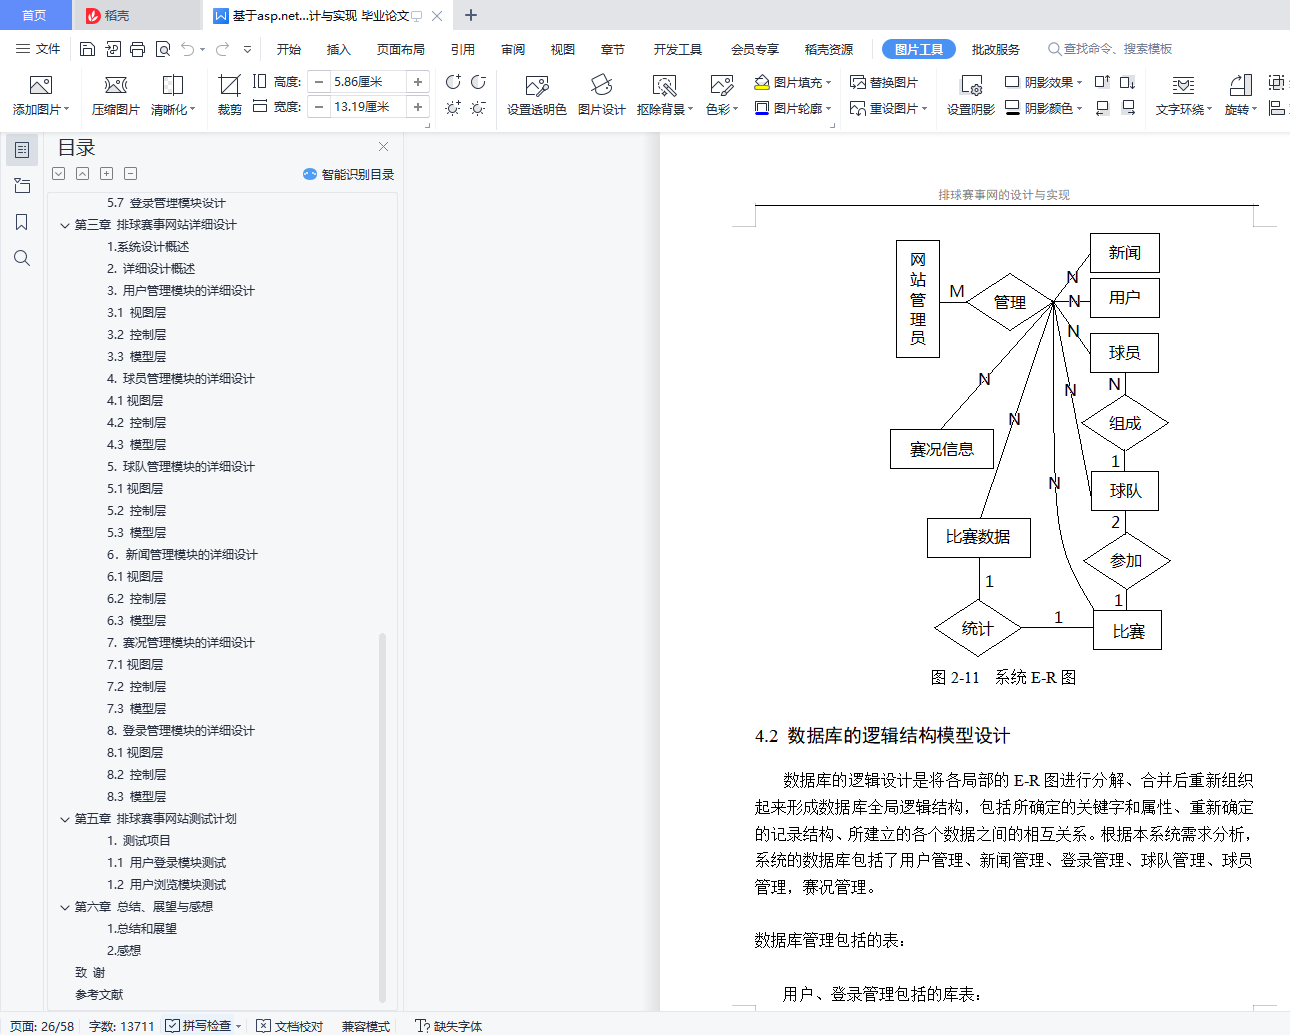Click 兼容模式 compatibility mode in status bar
The image size is (1290, 1035).
[366, 1026]
